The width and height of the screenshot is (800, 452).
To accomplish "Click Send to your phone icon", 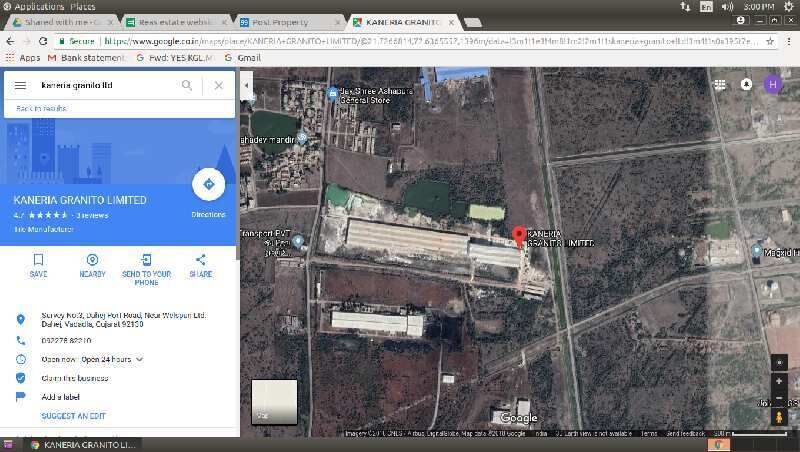I will coord(146,260).
